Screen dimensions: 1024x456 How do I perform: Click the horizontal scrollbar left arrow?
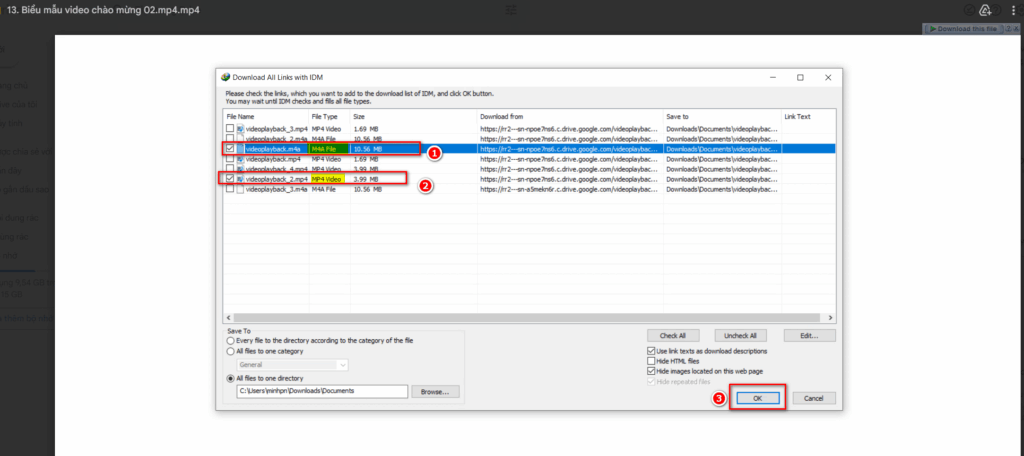pos(229,318)
